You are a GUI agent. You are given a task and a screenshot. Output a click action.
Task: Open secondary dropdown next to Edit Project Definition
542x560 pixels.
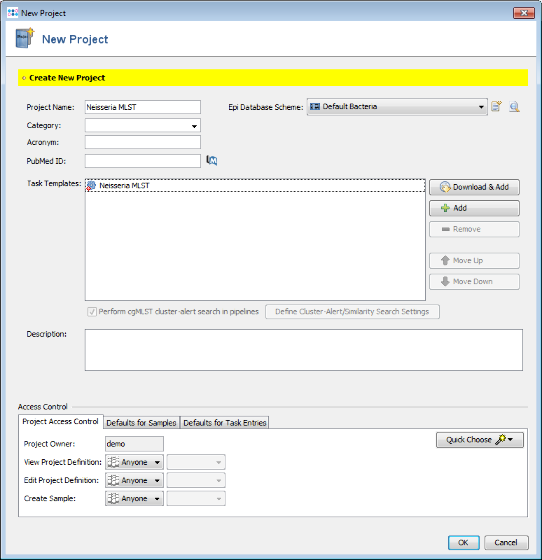pyautogui.click(x=196, y=480)
